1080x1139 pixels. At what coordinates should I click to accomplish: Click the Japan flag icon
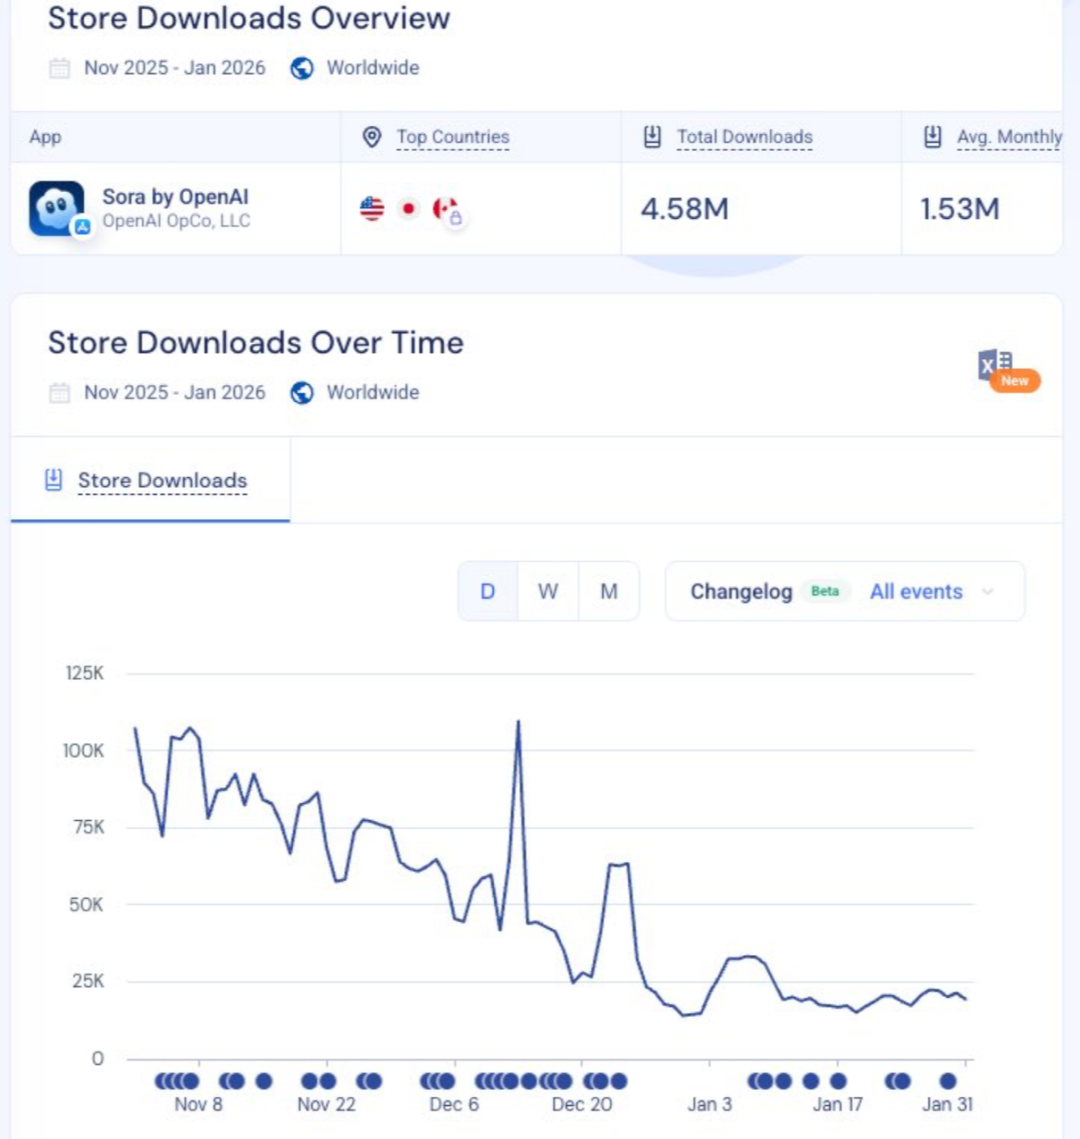coord(409,209)
